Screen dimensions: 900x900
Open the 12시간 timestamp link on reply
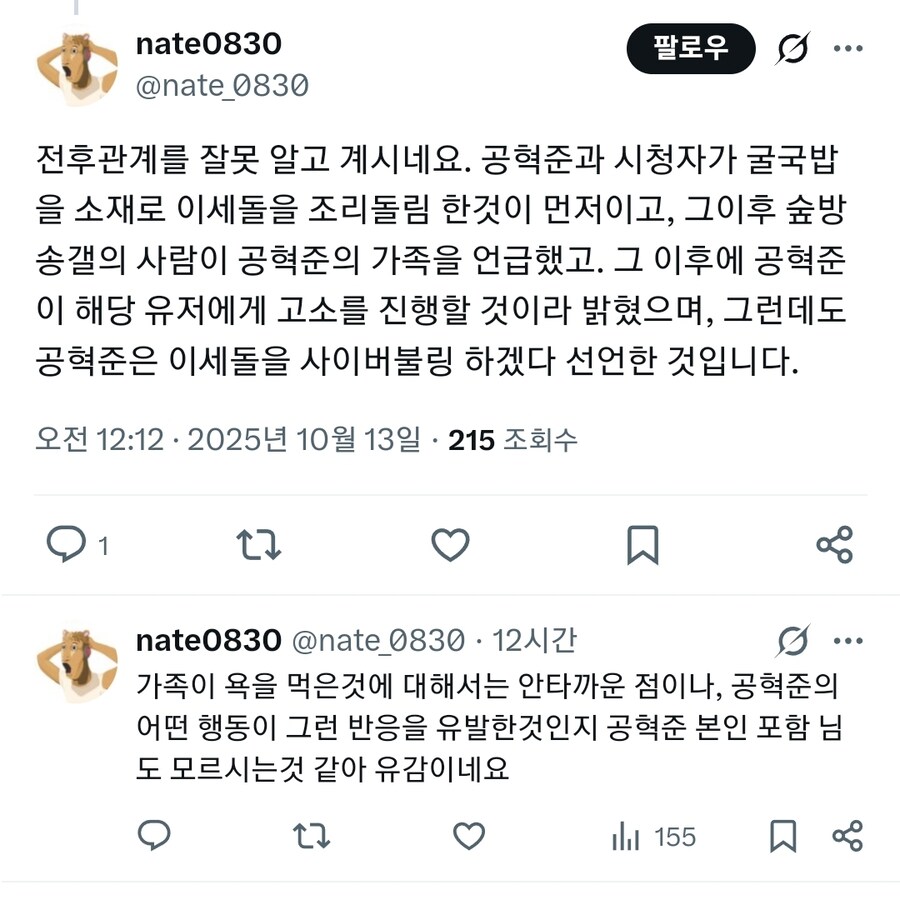click(534, 640)
